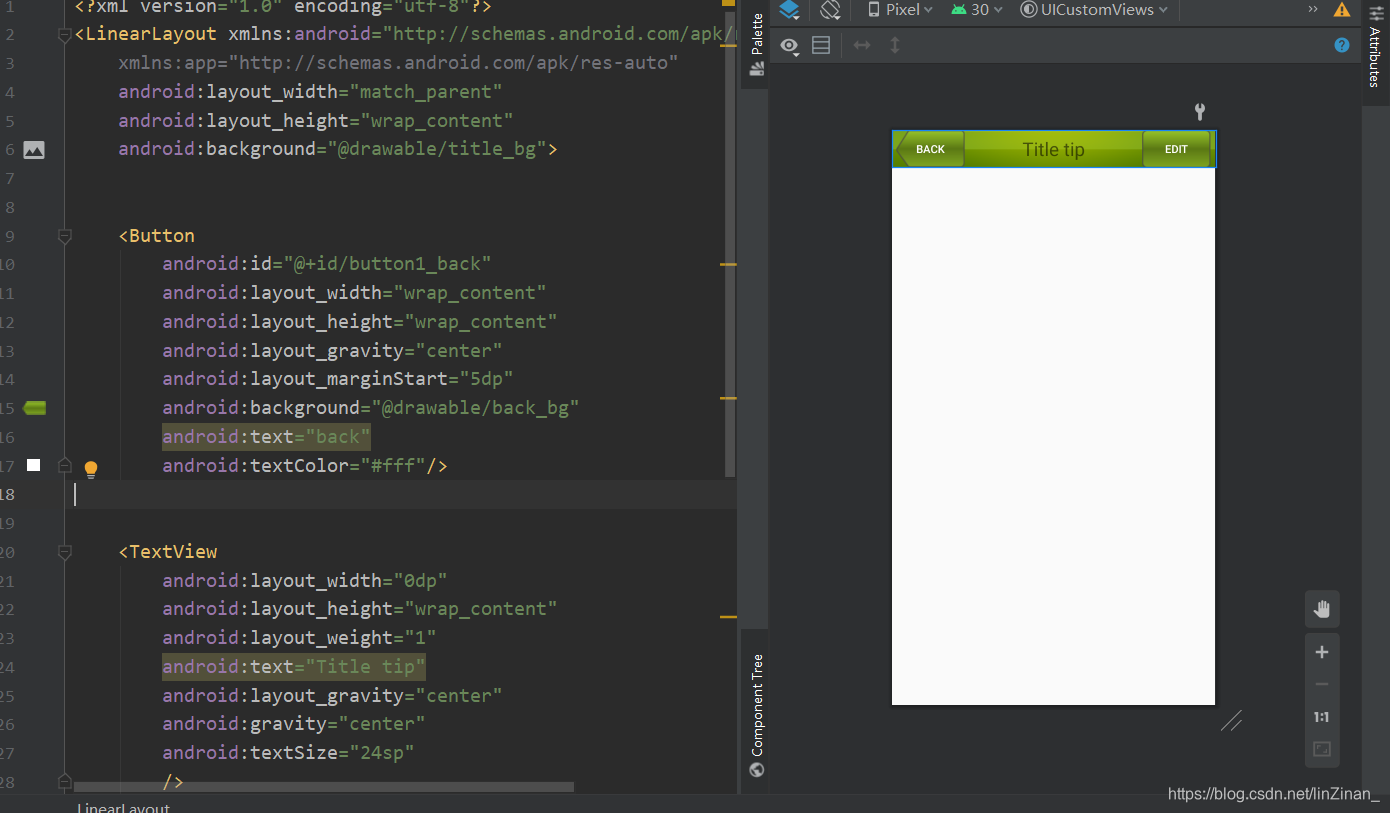Show more toolbar options with the chevron
Image resolution: width=1390 pixels, height=813 pixels.
pyautogui.click(x=1313, y=9)
